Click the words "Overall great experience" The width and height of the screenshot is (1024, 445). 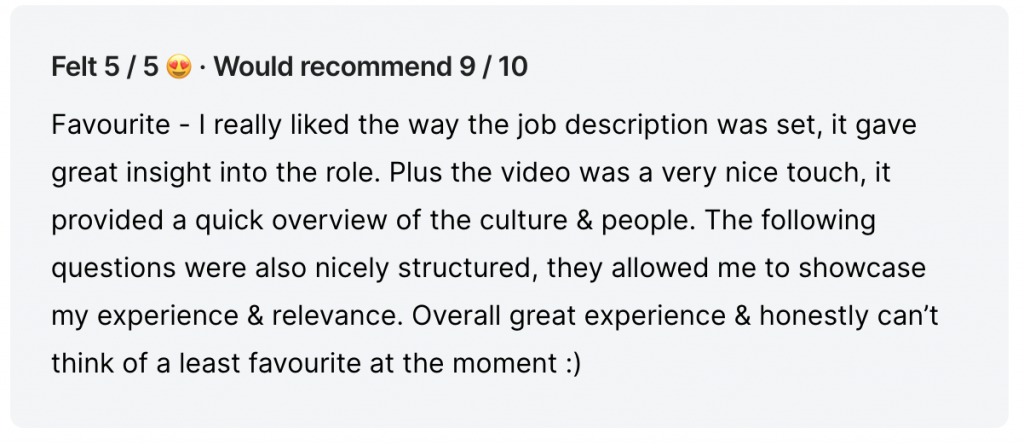pyautogui.click(x=569, y=317)
